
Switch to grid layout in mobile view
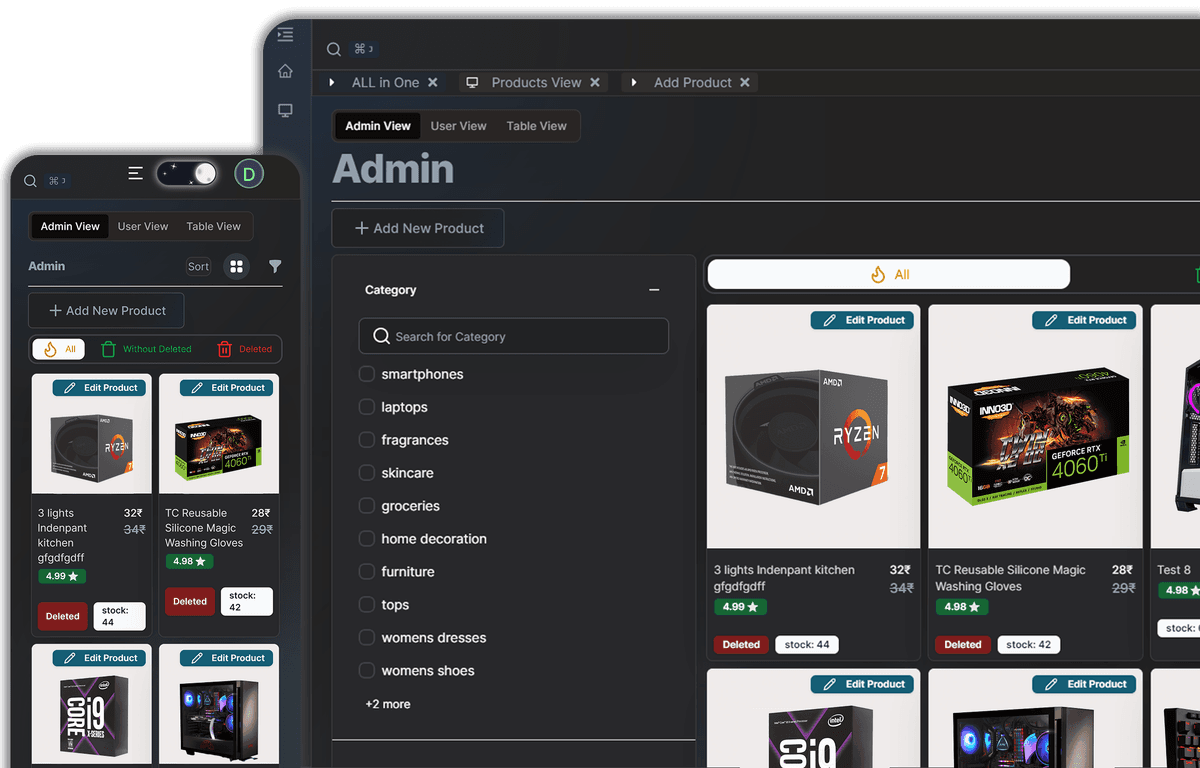[x=237, y=266]
